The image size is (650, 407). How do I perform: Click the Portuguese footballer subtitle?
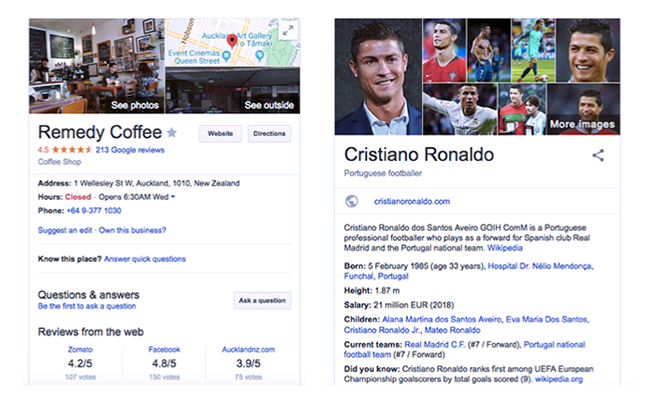point(383,173)
